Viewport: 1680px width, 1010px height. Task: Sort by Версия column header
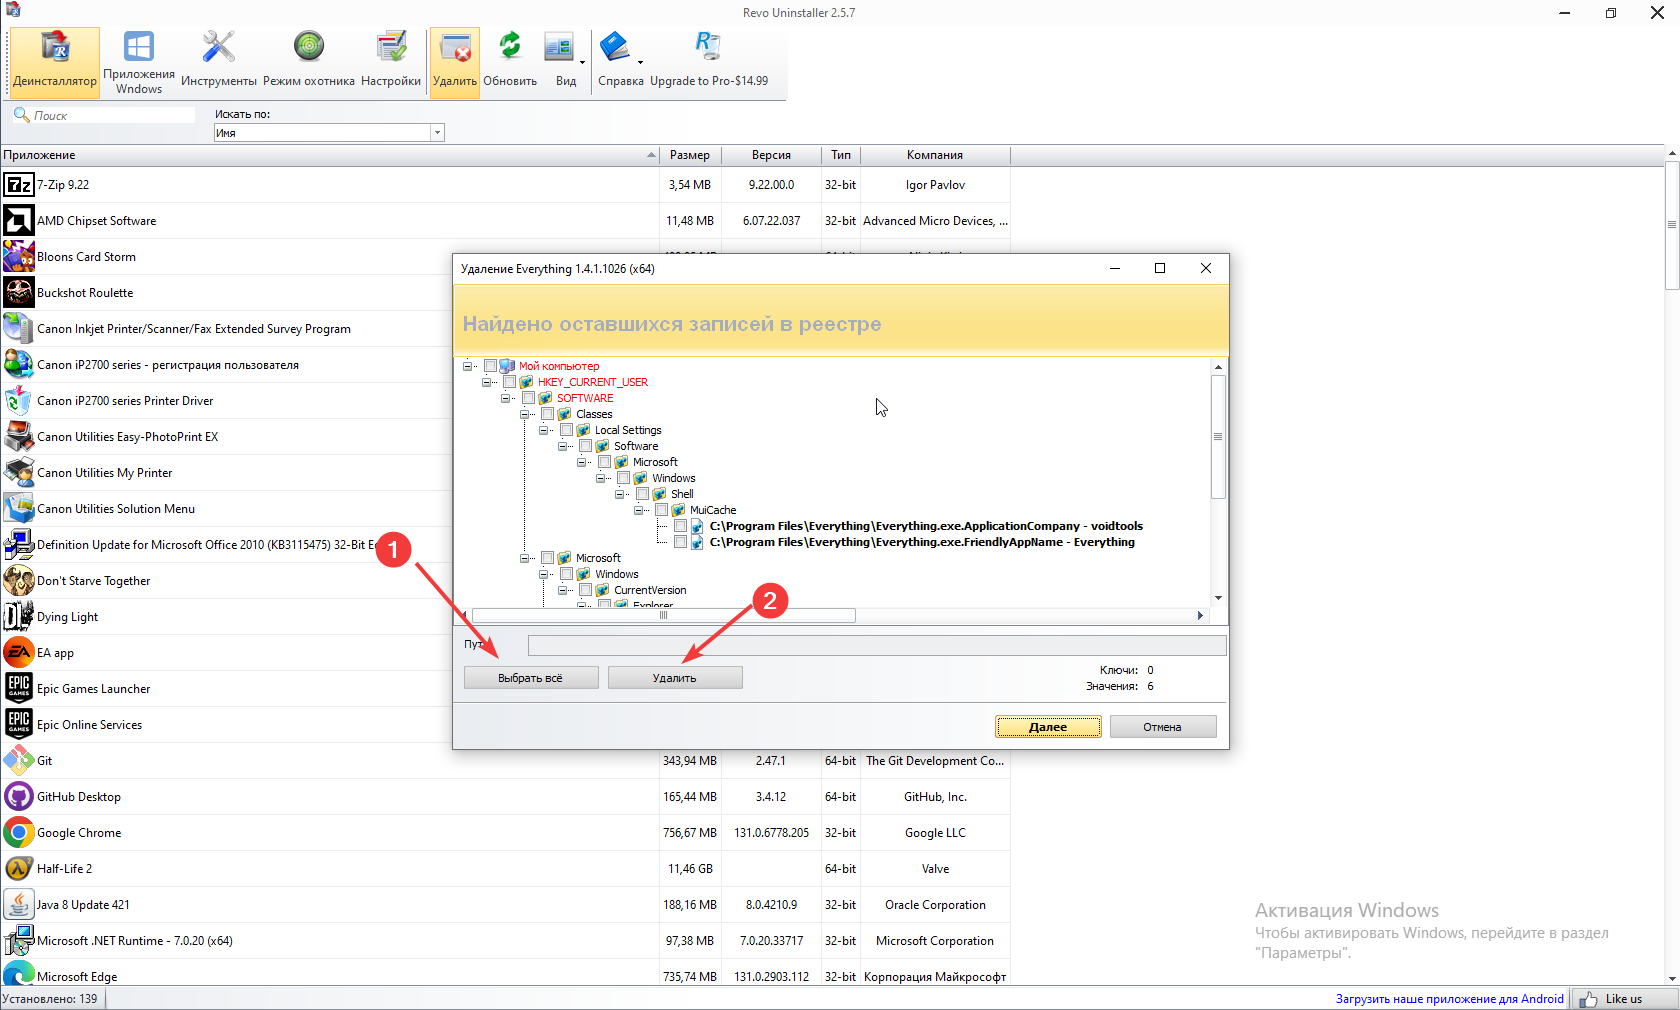point(771,155)
